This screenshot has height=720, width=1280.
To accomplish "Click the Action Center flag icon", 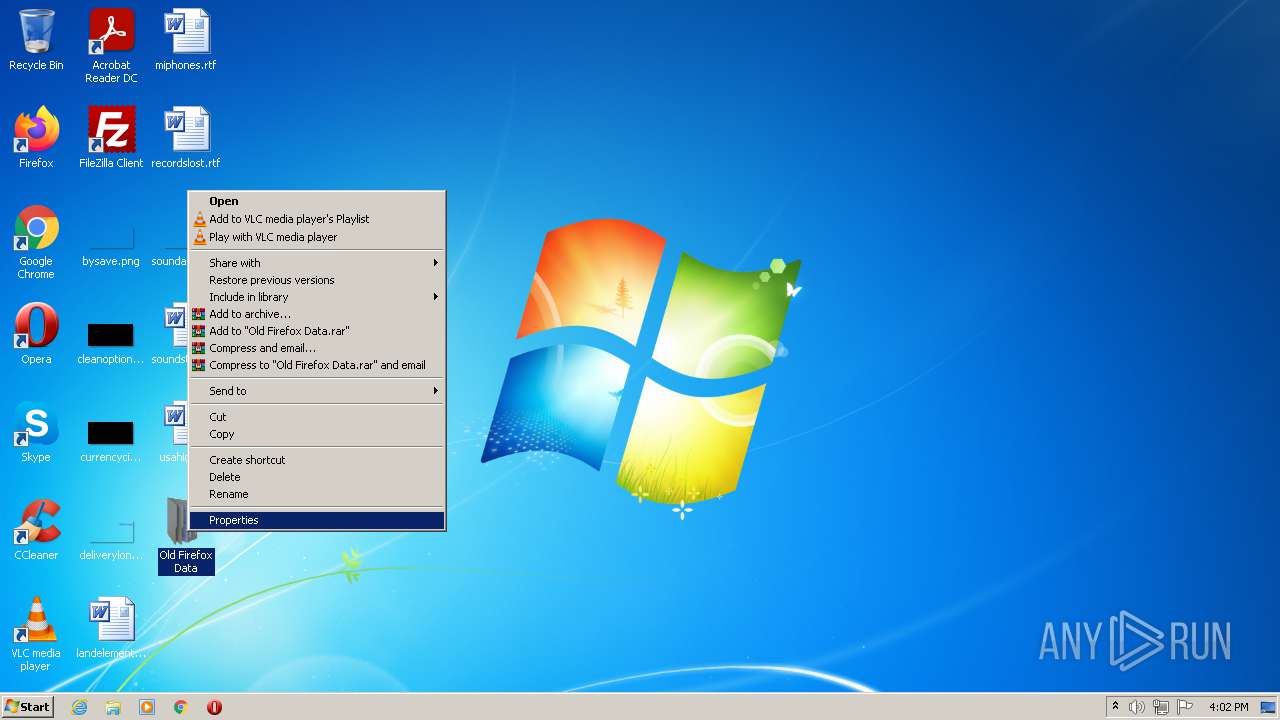I will click(1184, 707).
